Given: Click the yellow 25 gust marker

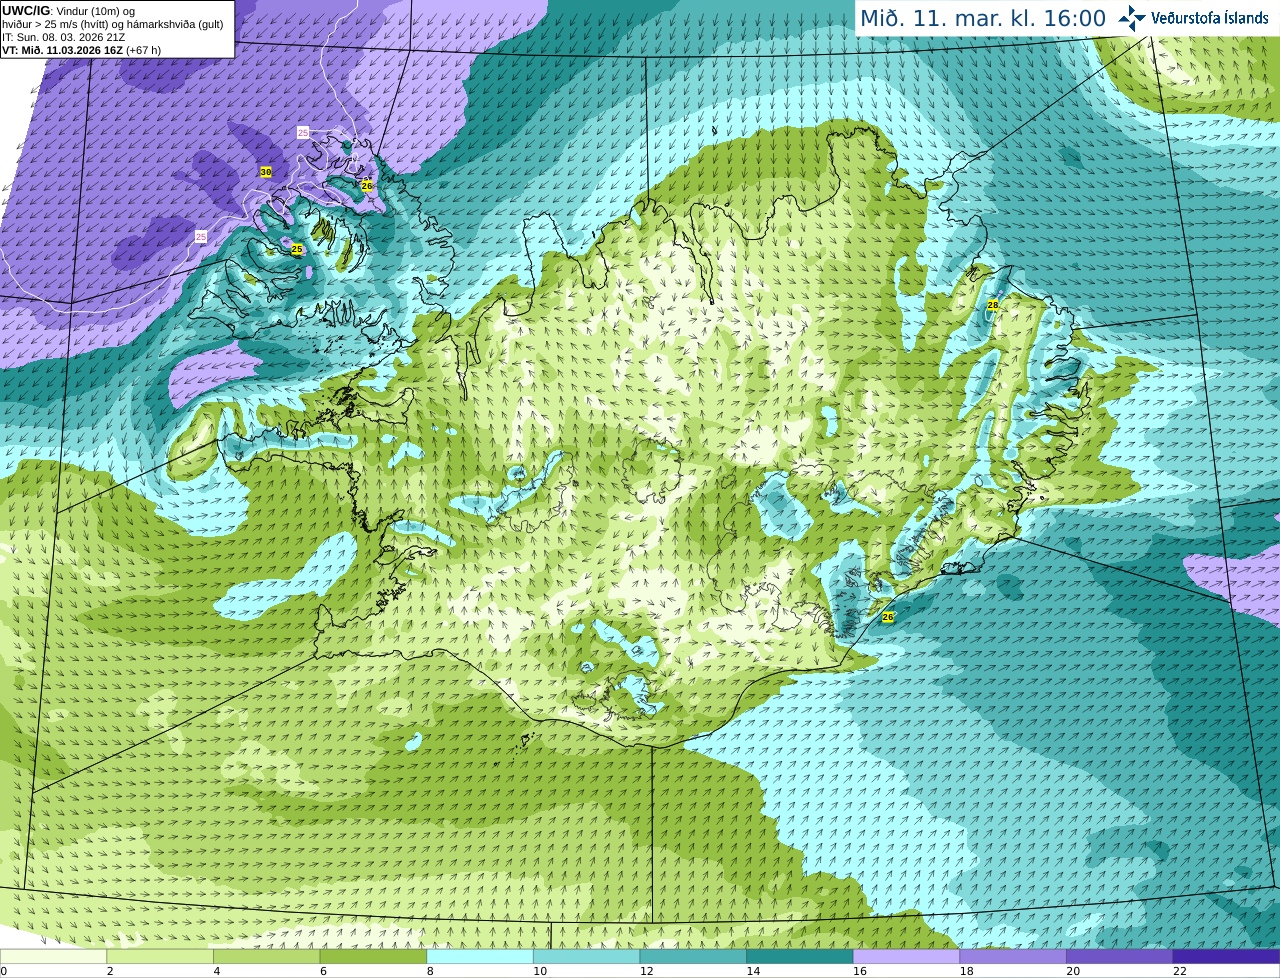Looking at the screenshot, I should tap(296, 249).
